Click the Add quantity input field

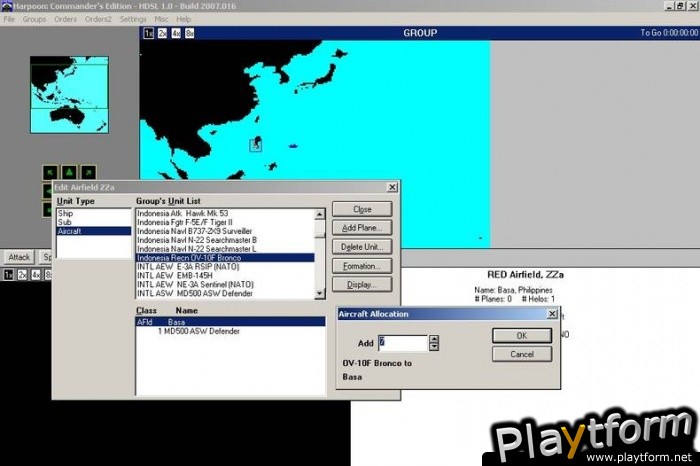[403, 343]
